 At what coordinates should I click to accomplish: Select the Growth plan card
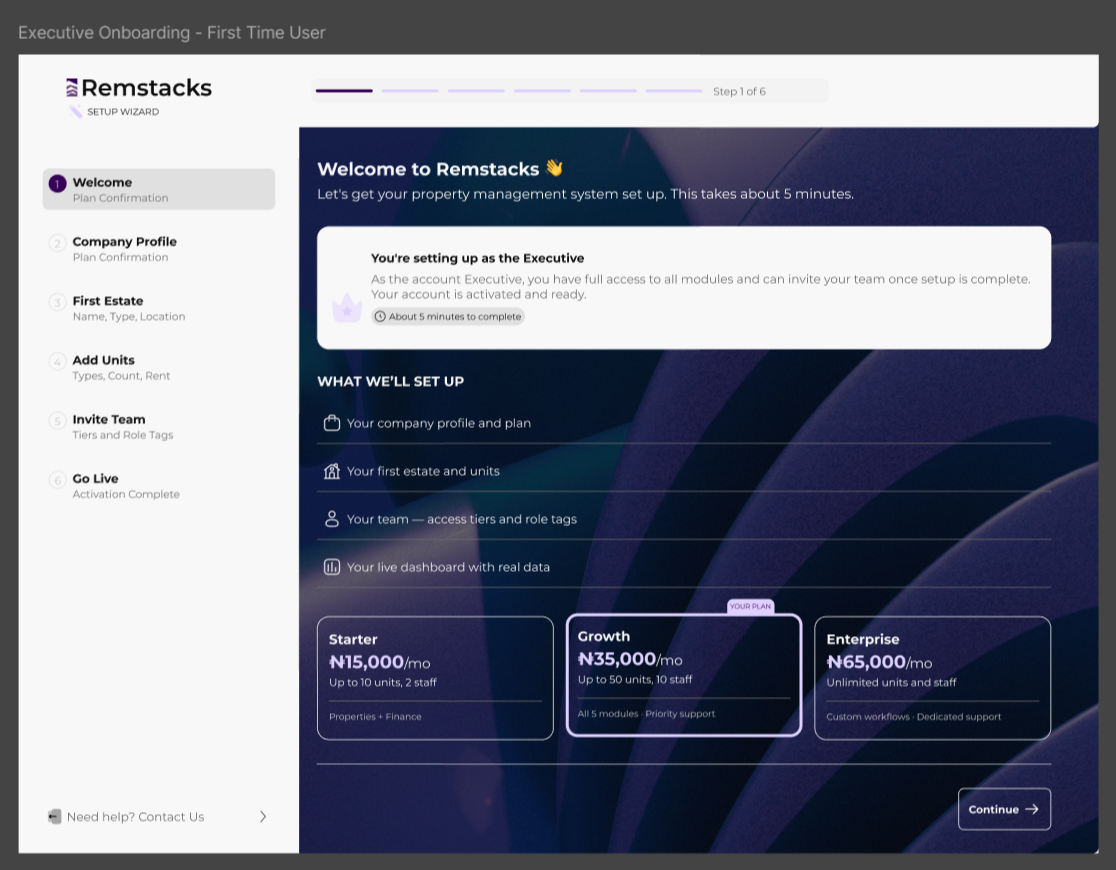coord(684,675)
